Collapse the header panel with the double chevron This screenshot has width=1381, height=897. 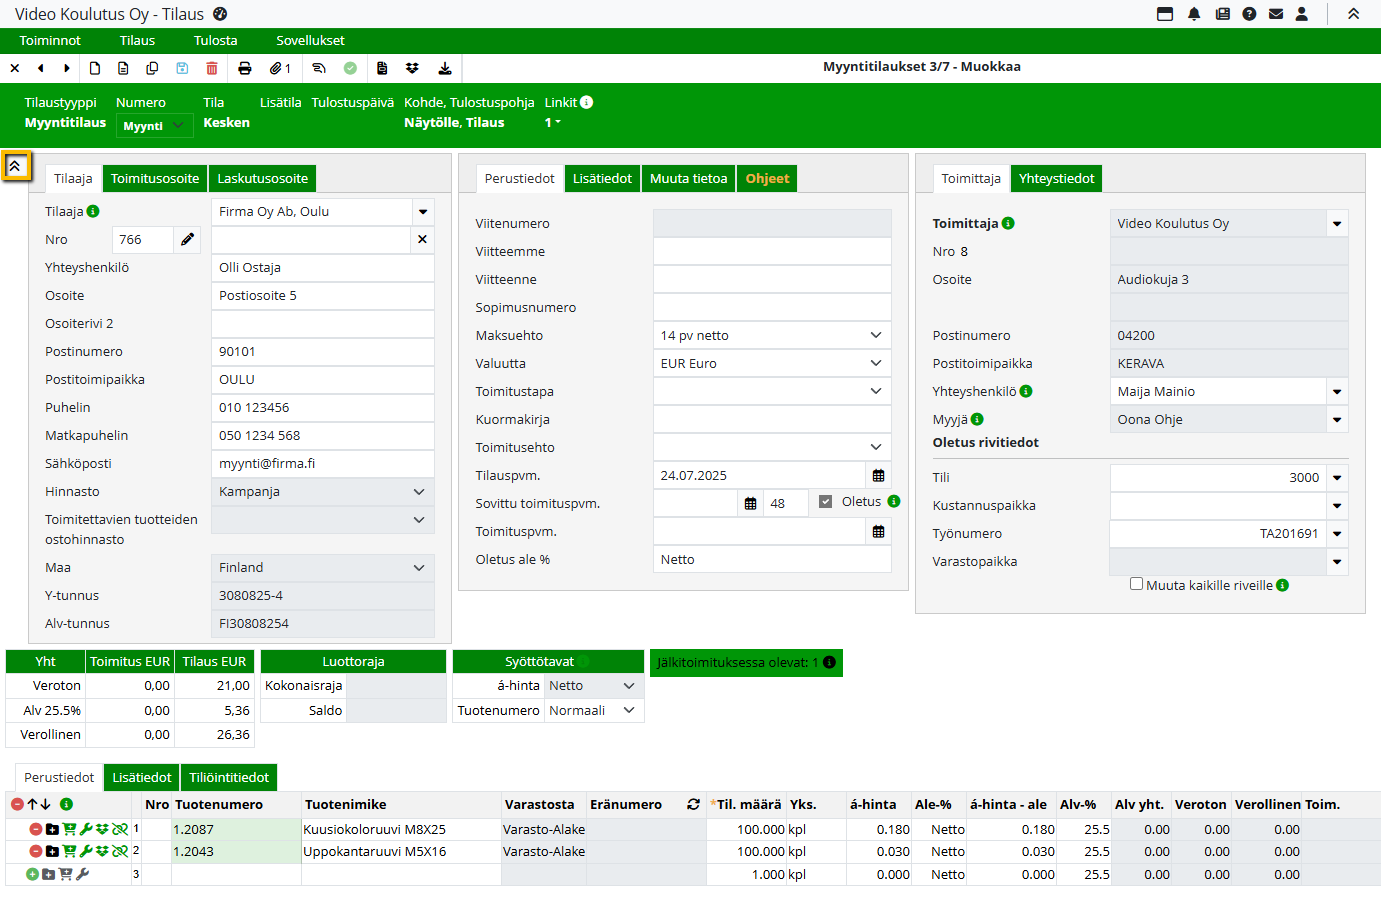tap(16, 166)
